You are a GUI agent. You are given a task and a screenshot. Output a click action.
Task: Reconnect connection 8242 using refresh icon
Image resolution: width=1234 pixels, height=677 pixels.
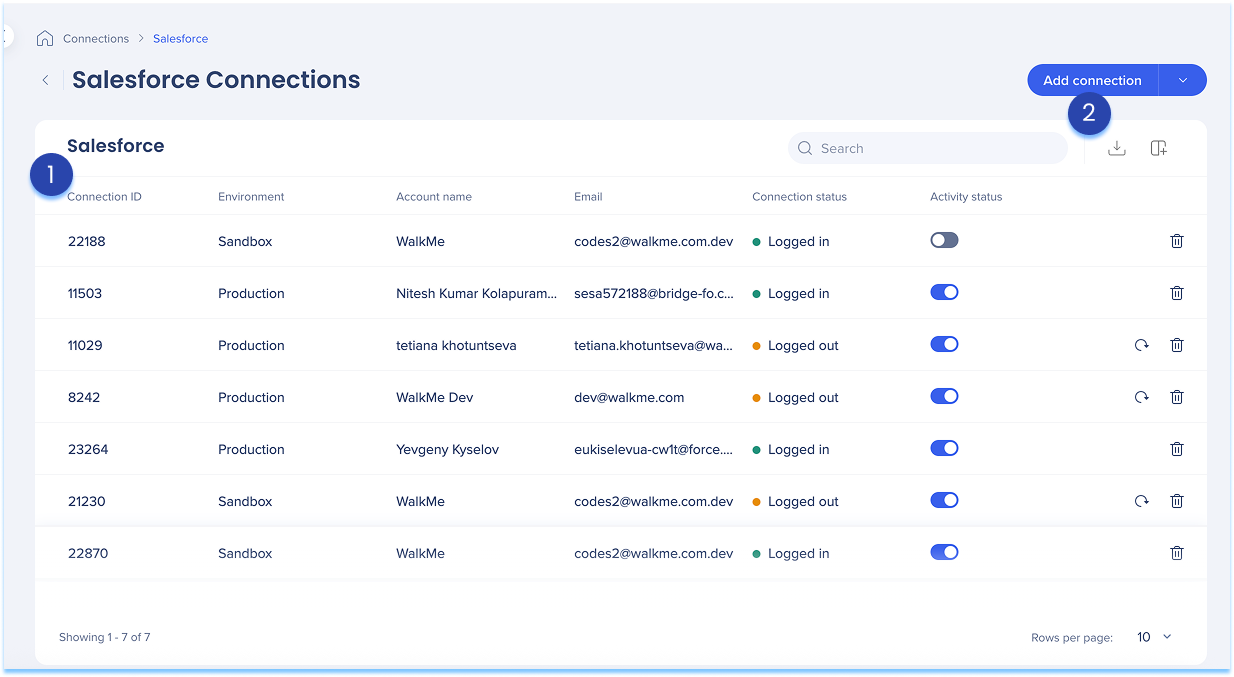click(x=1141, y=397)
